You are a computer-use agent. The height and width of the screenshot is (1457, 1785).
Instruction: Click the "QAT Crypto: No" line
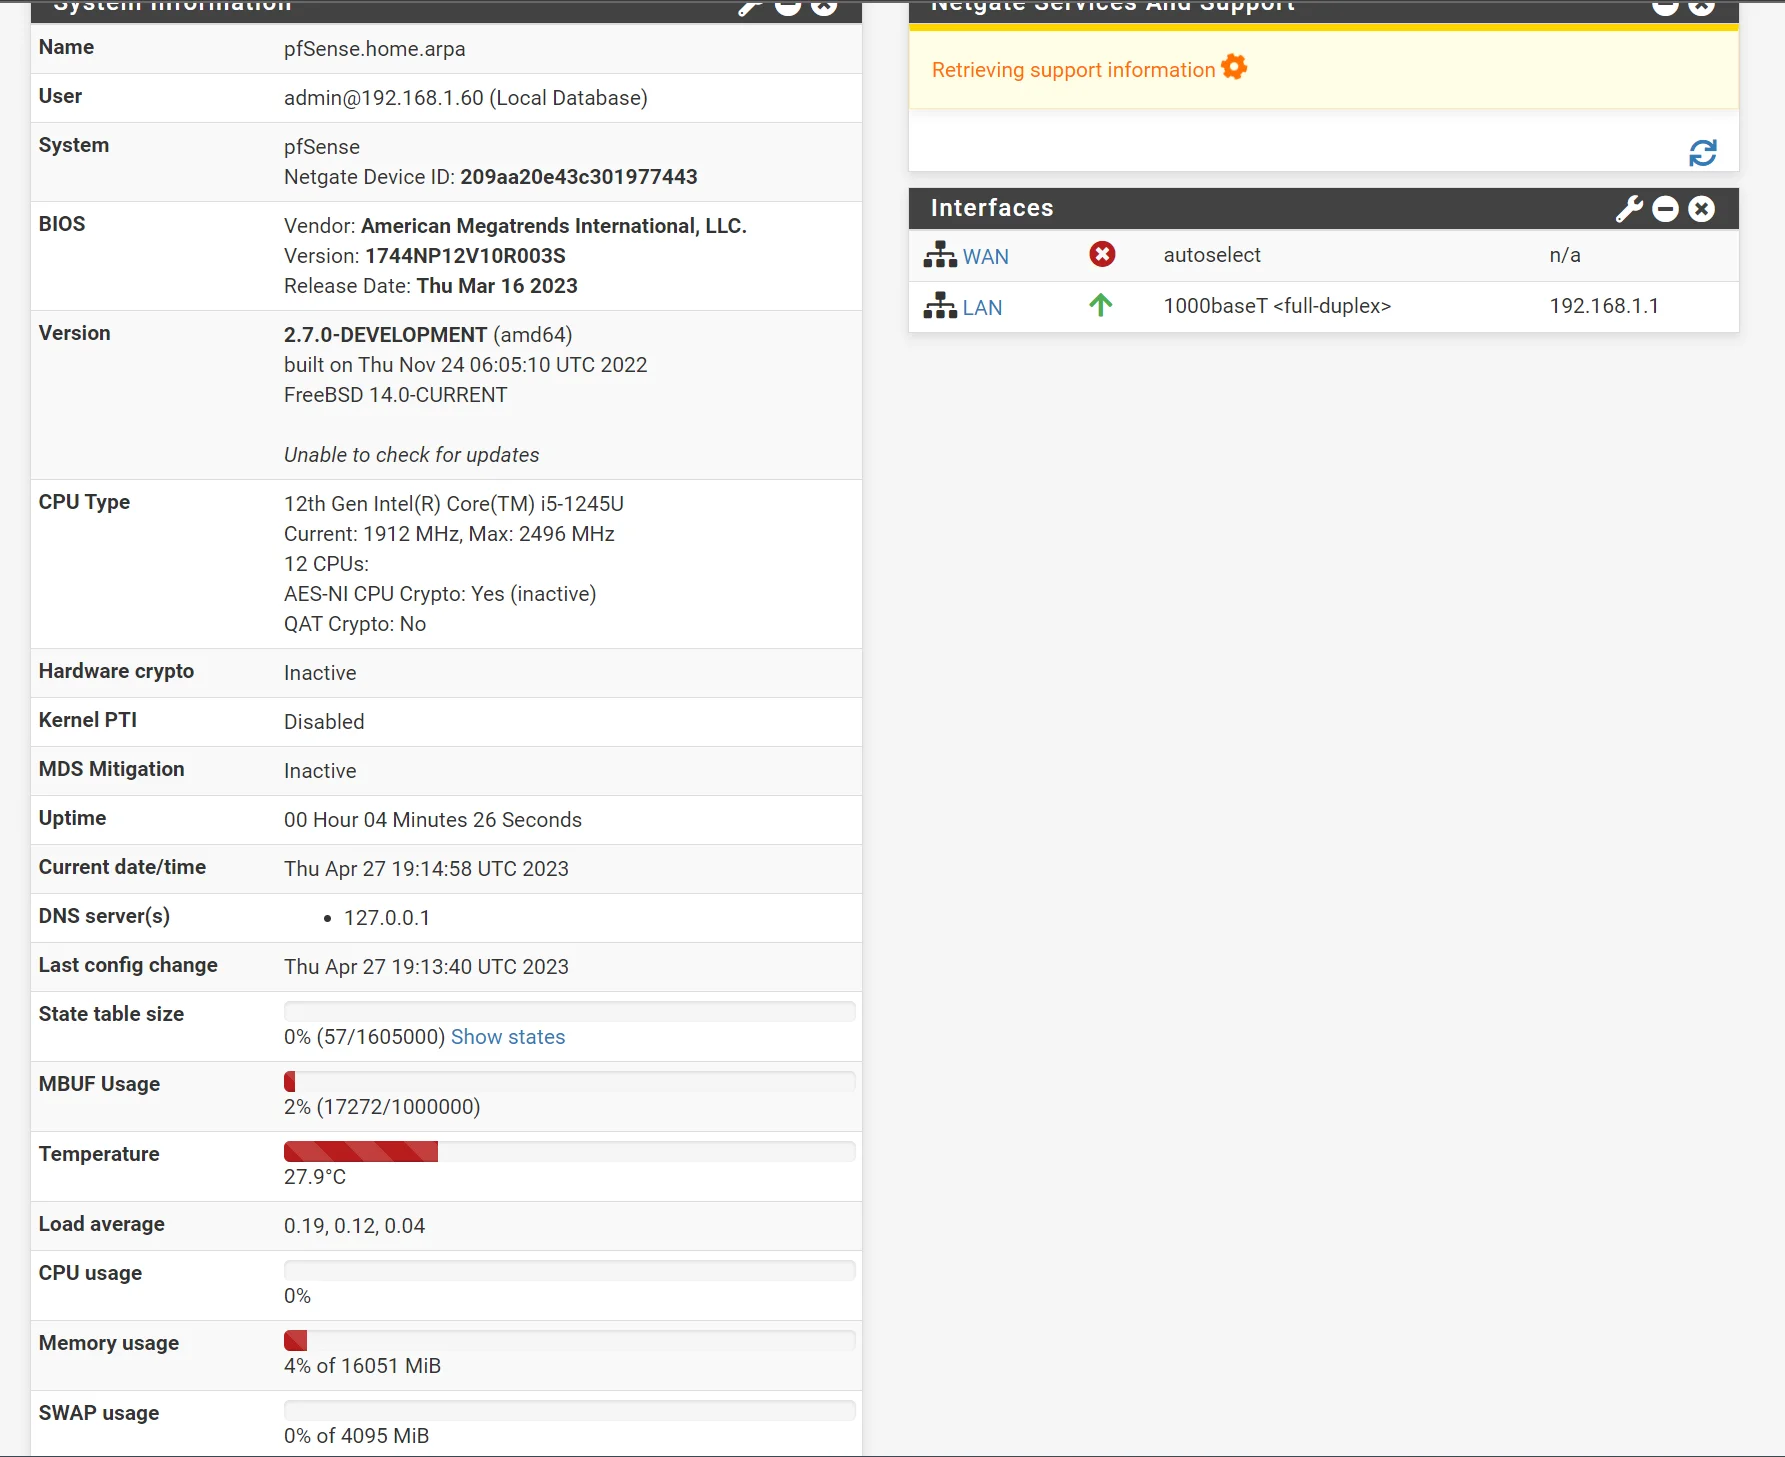[355, 624]
